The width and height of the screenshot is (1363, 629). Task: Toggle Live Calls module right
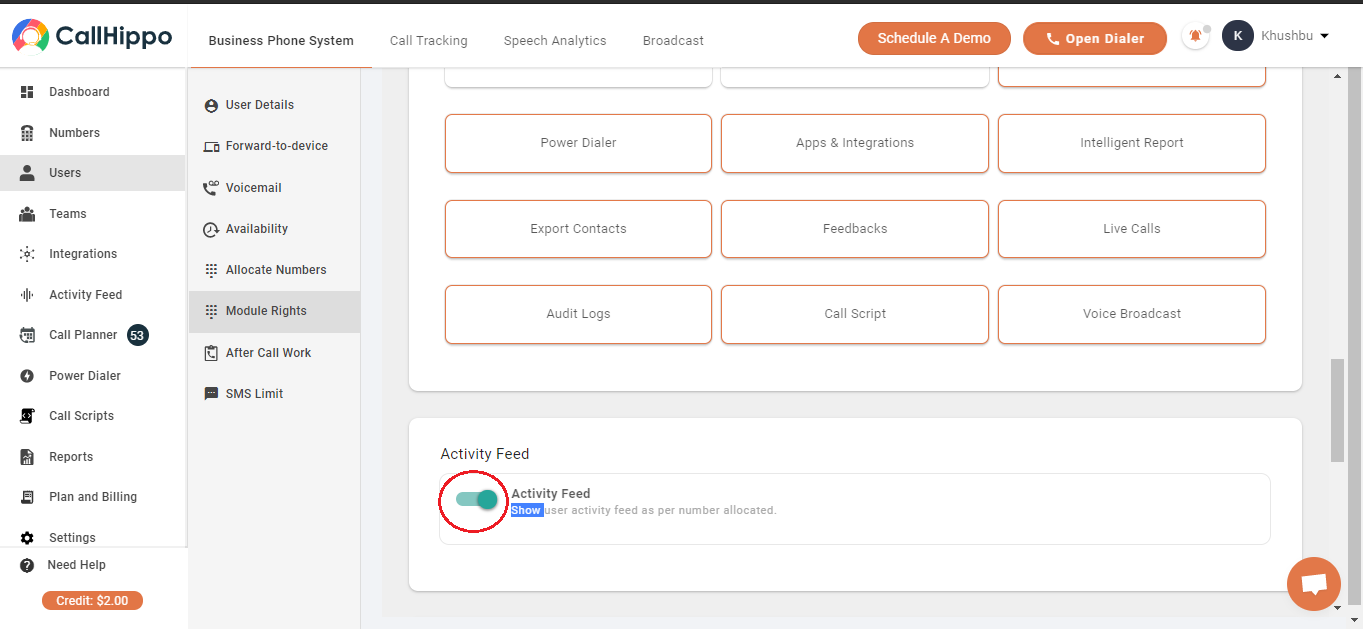pyautogui.click(x=1132, y=229)
